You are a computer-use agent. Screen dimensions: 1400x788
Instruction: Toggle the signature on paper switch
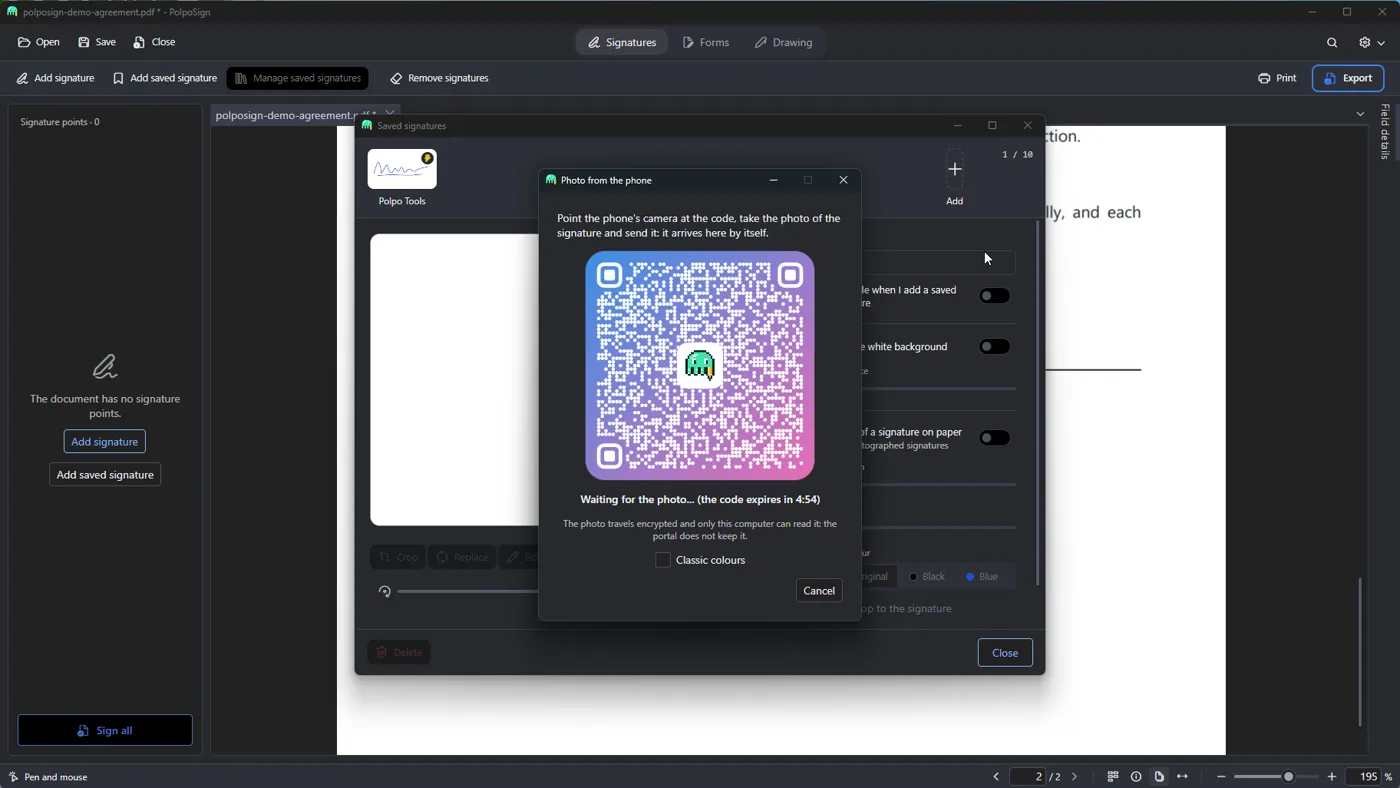click(x=994, y=438)
